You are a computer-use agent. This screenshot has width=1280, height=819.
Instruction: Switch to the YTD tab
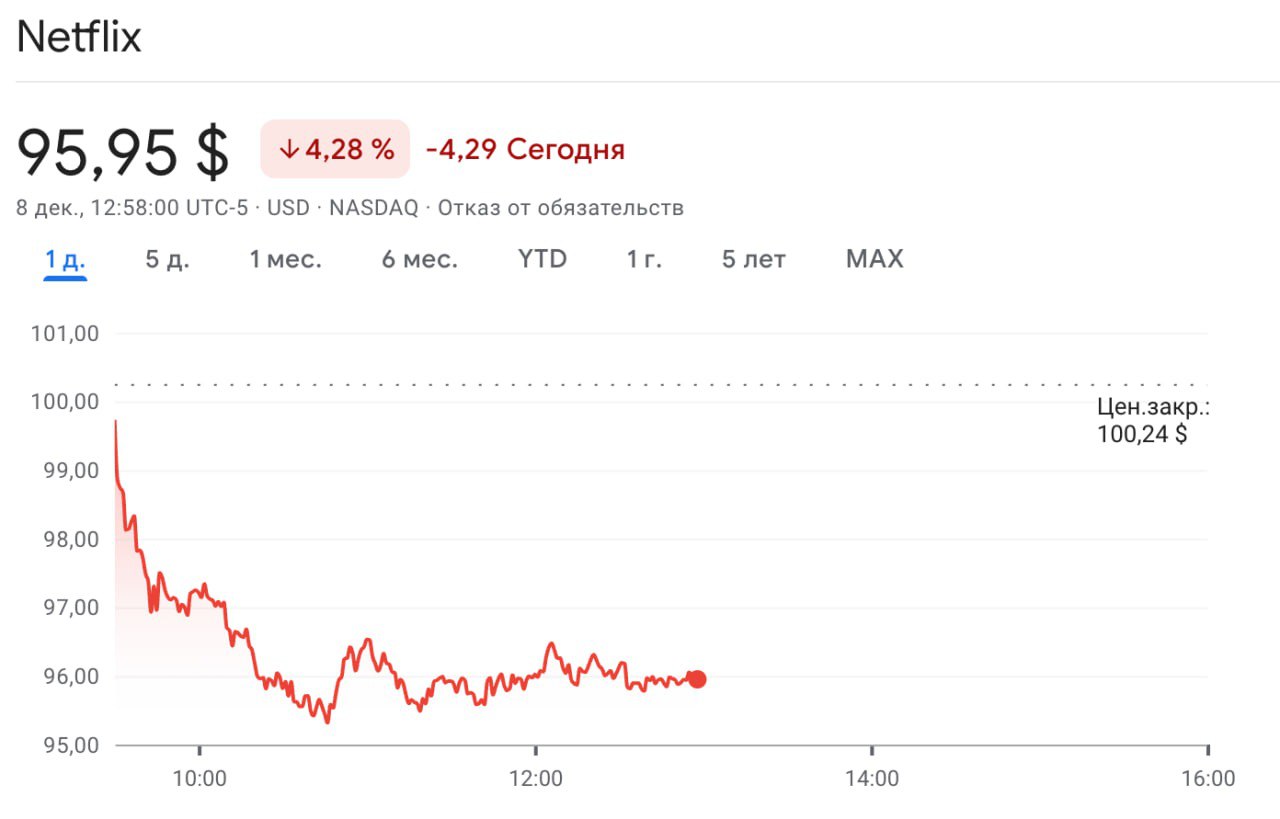click(x=542, y=260)
